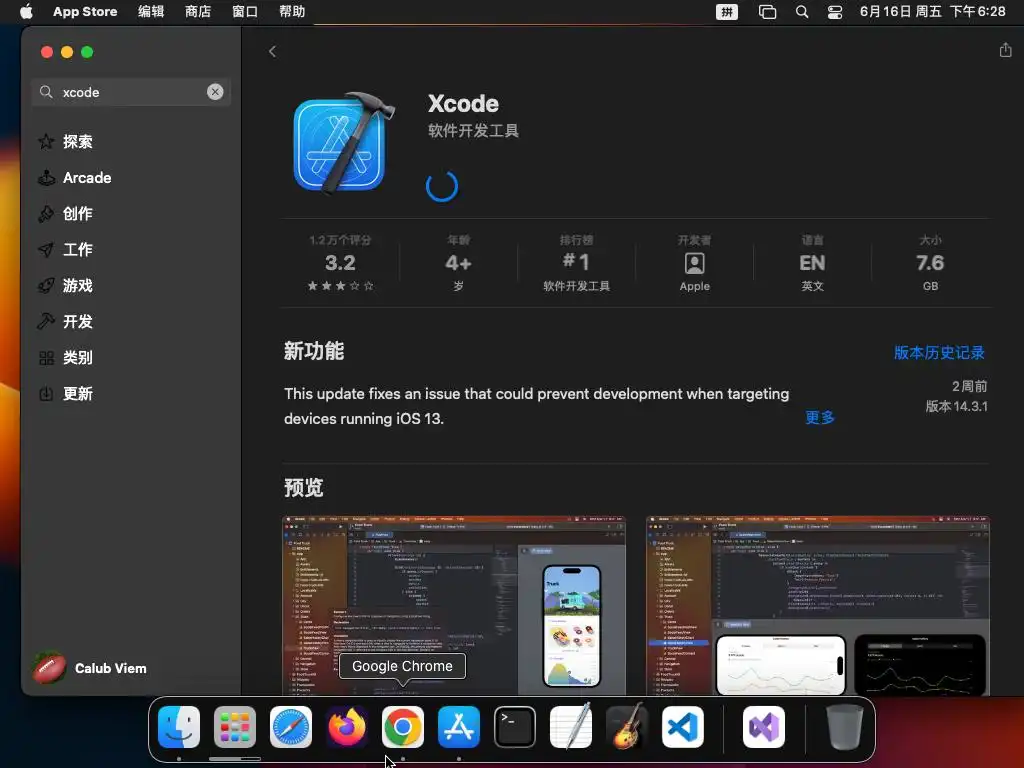This screenshot has width=1024, height=768.
Task: Open the Explore (探索) sidebar section
Action: tap(77, 142)
